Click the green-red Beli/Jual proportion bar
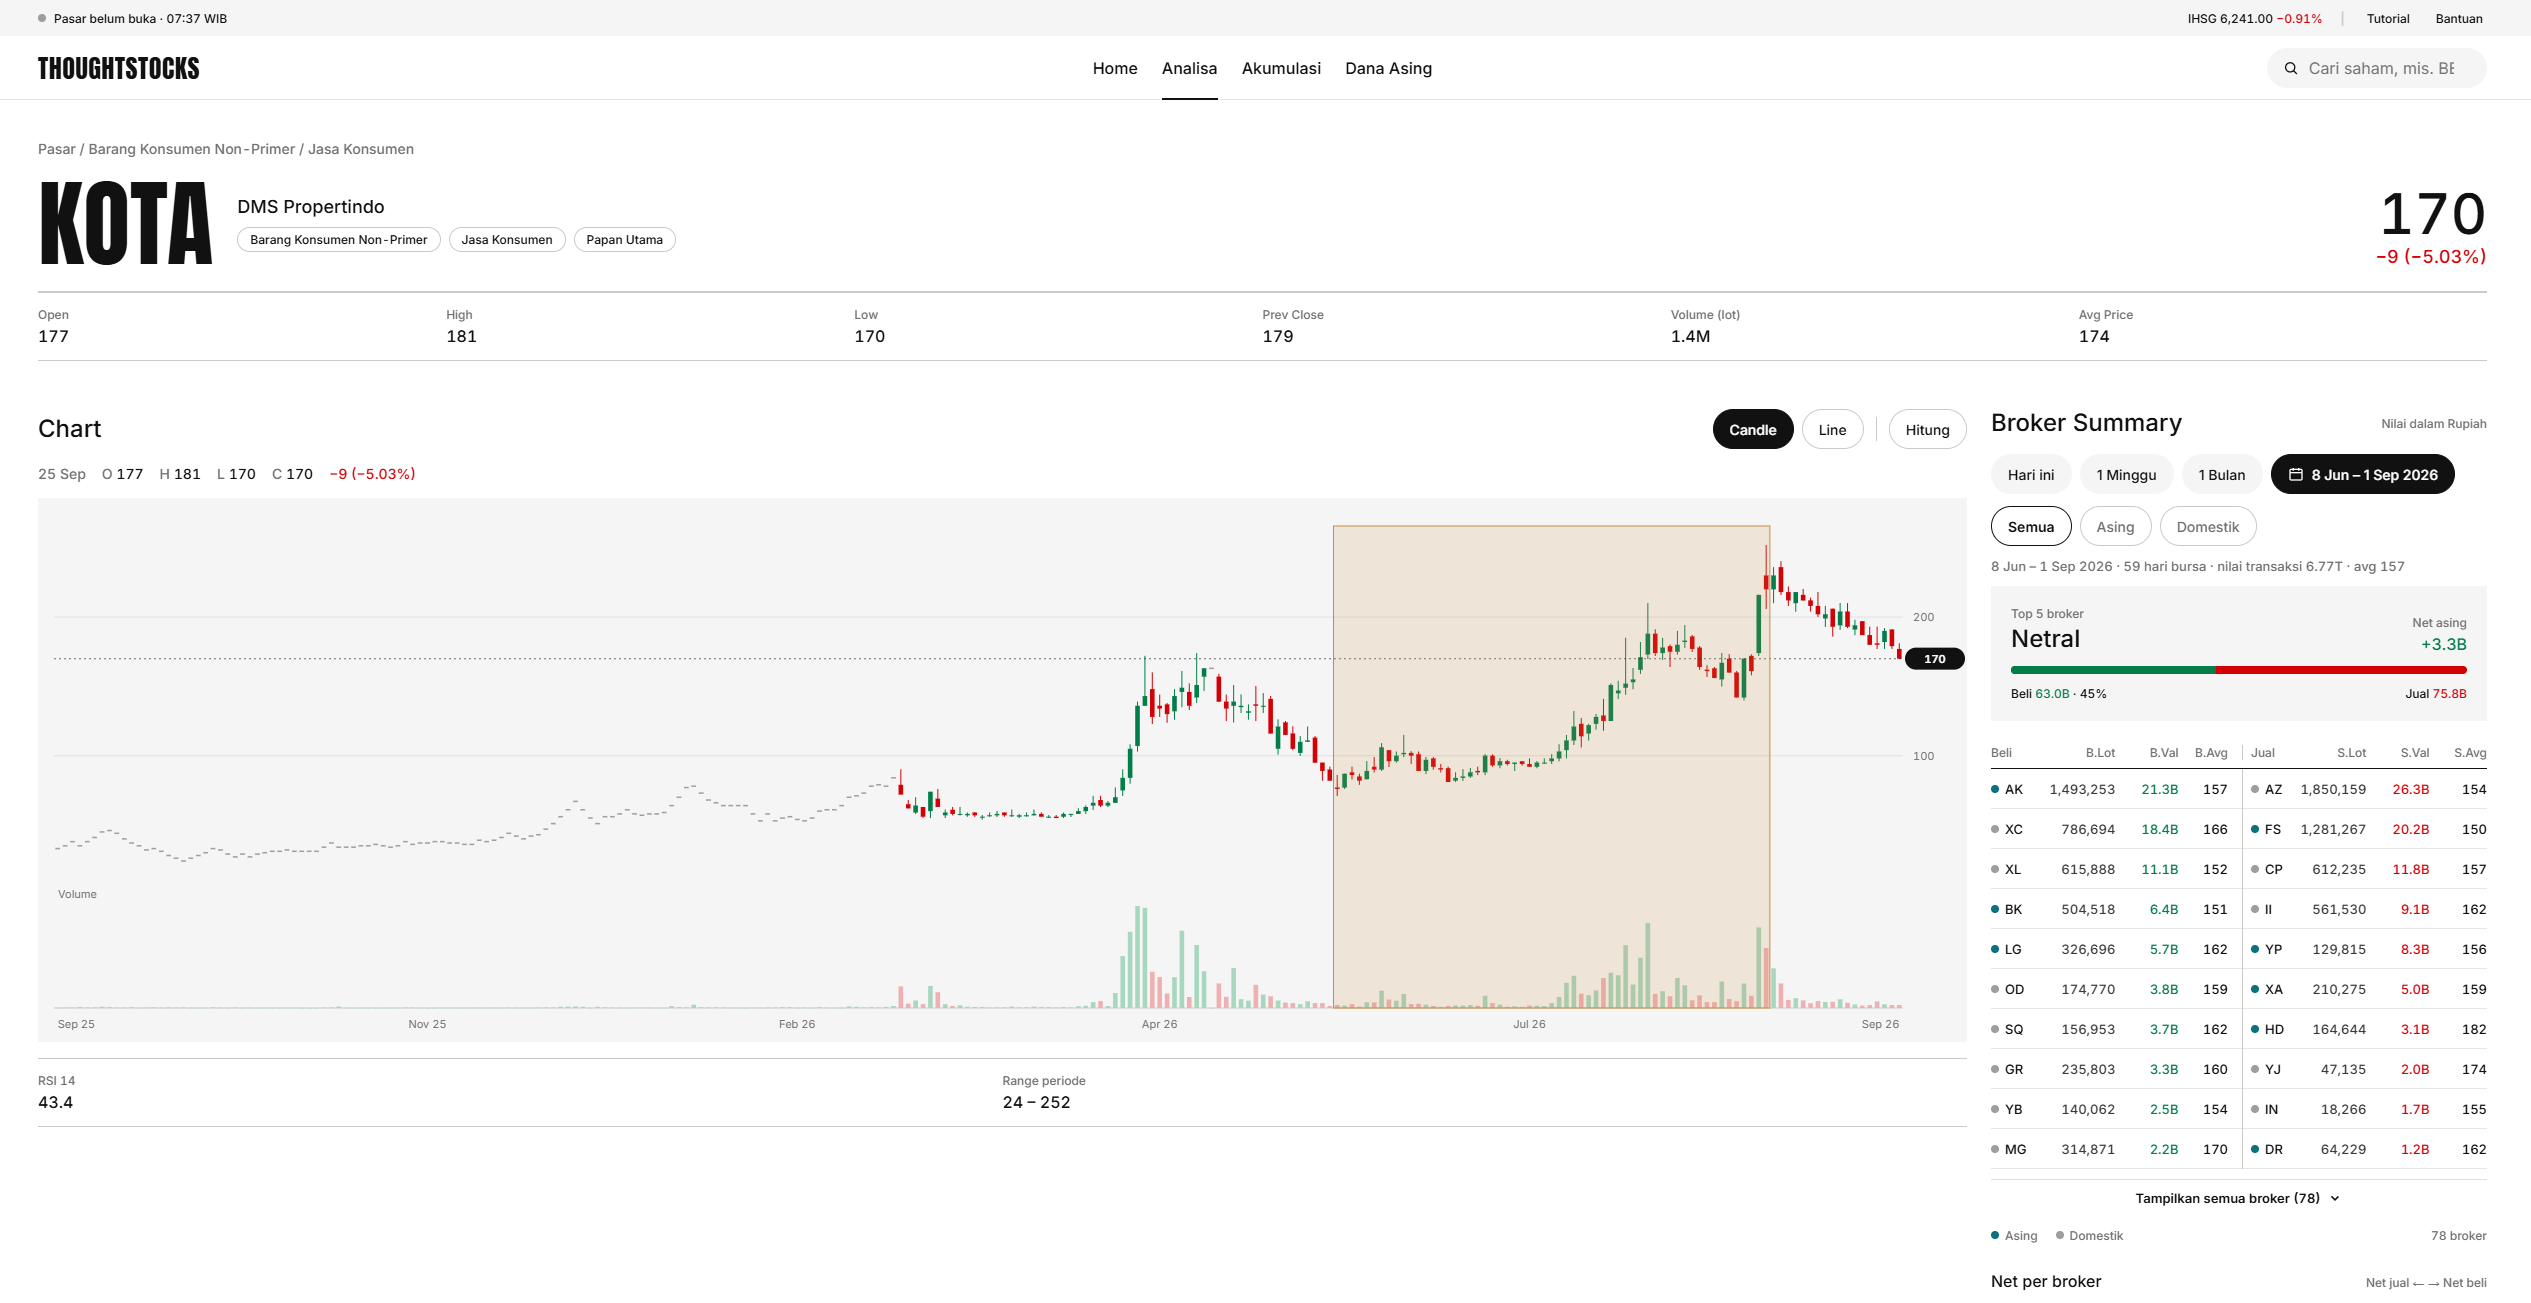 2238,670
